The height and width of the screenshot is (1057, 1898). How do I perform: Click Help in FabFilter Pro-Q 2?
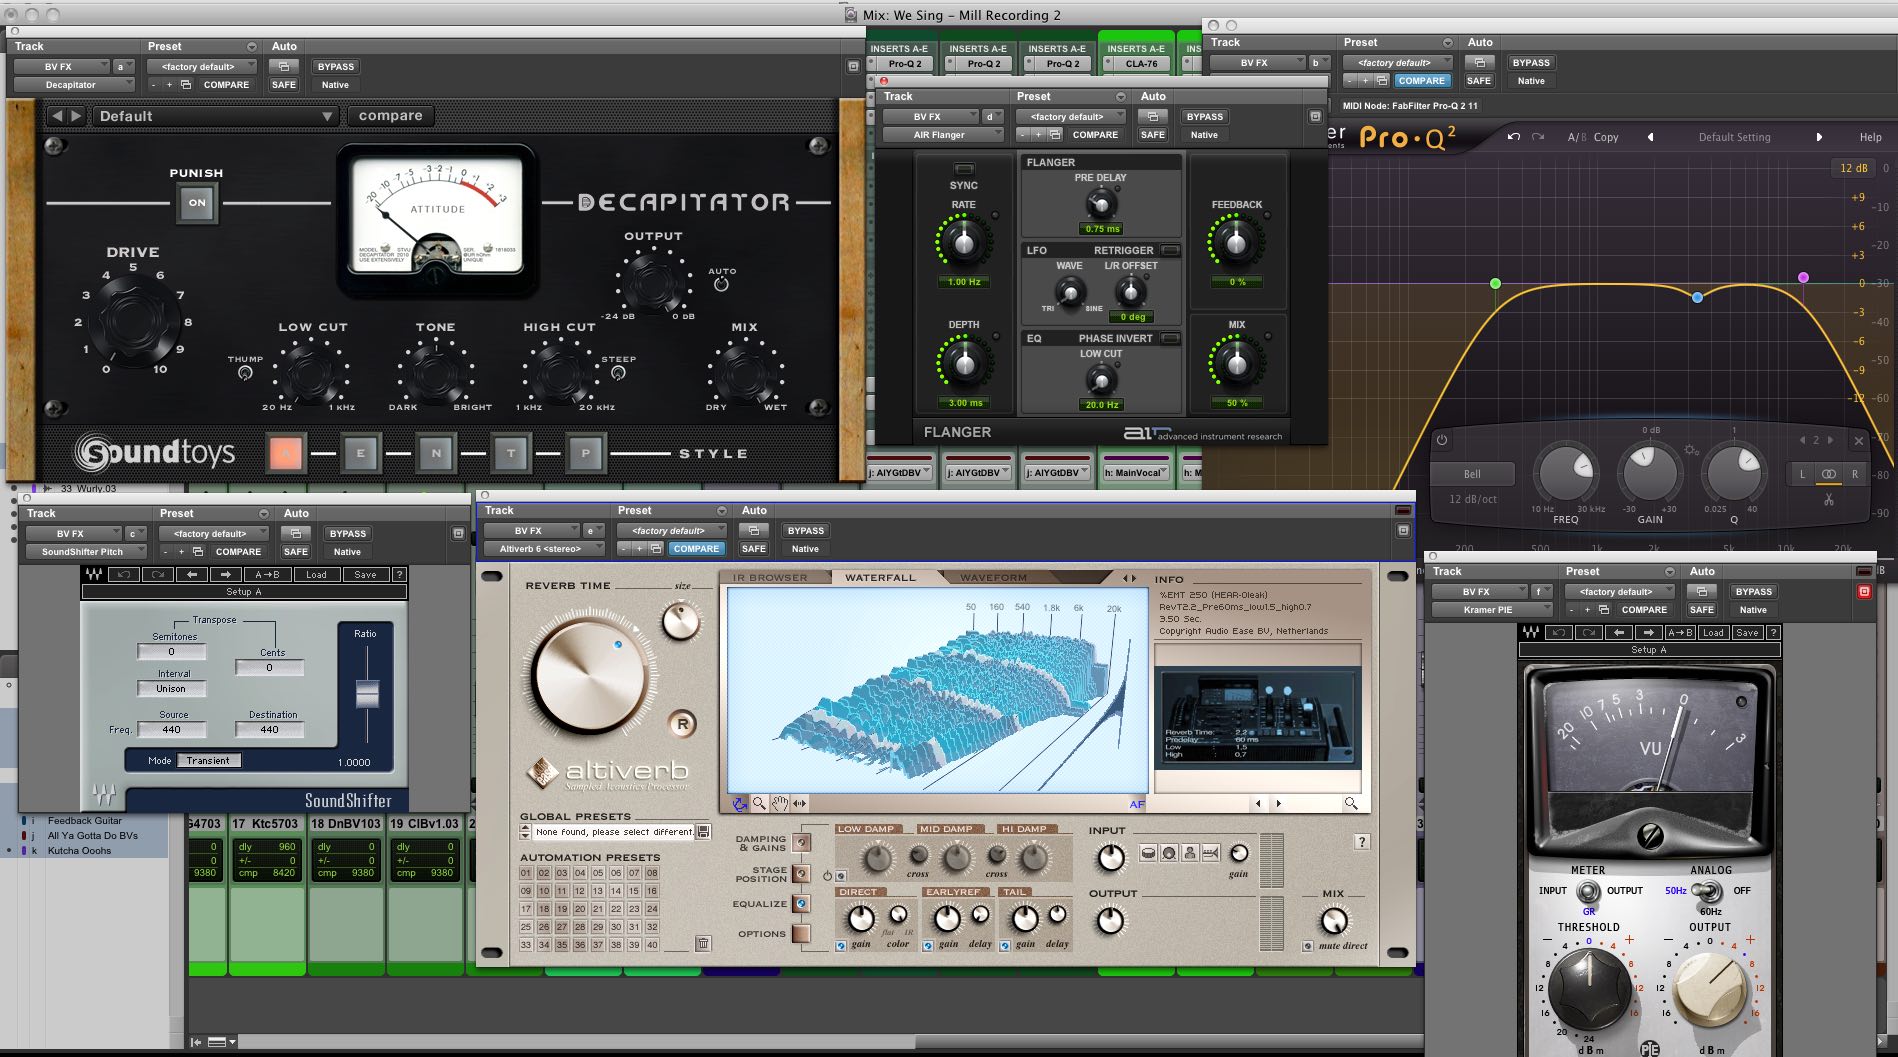click(x=1870, y=137)
